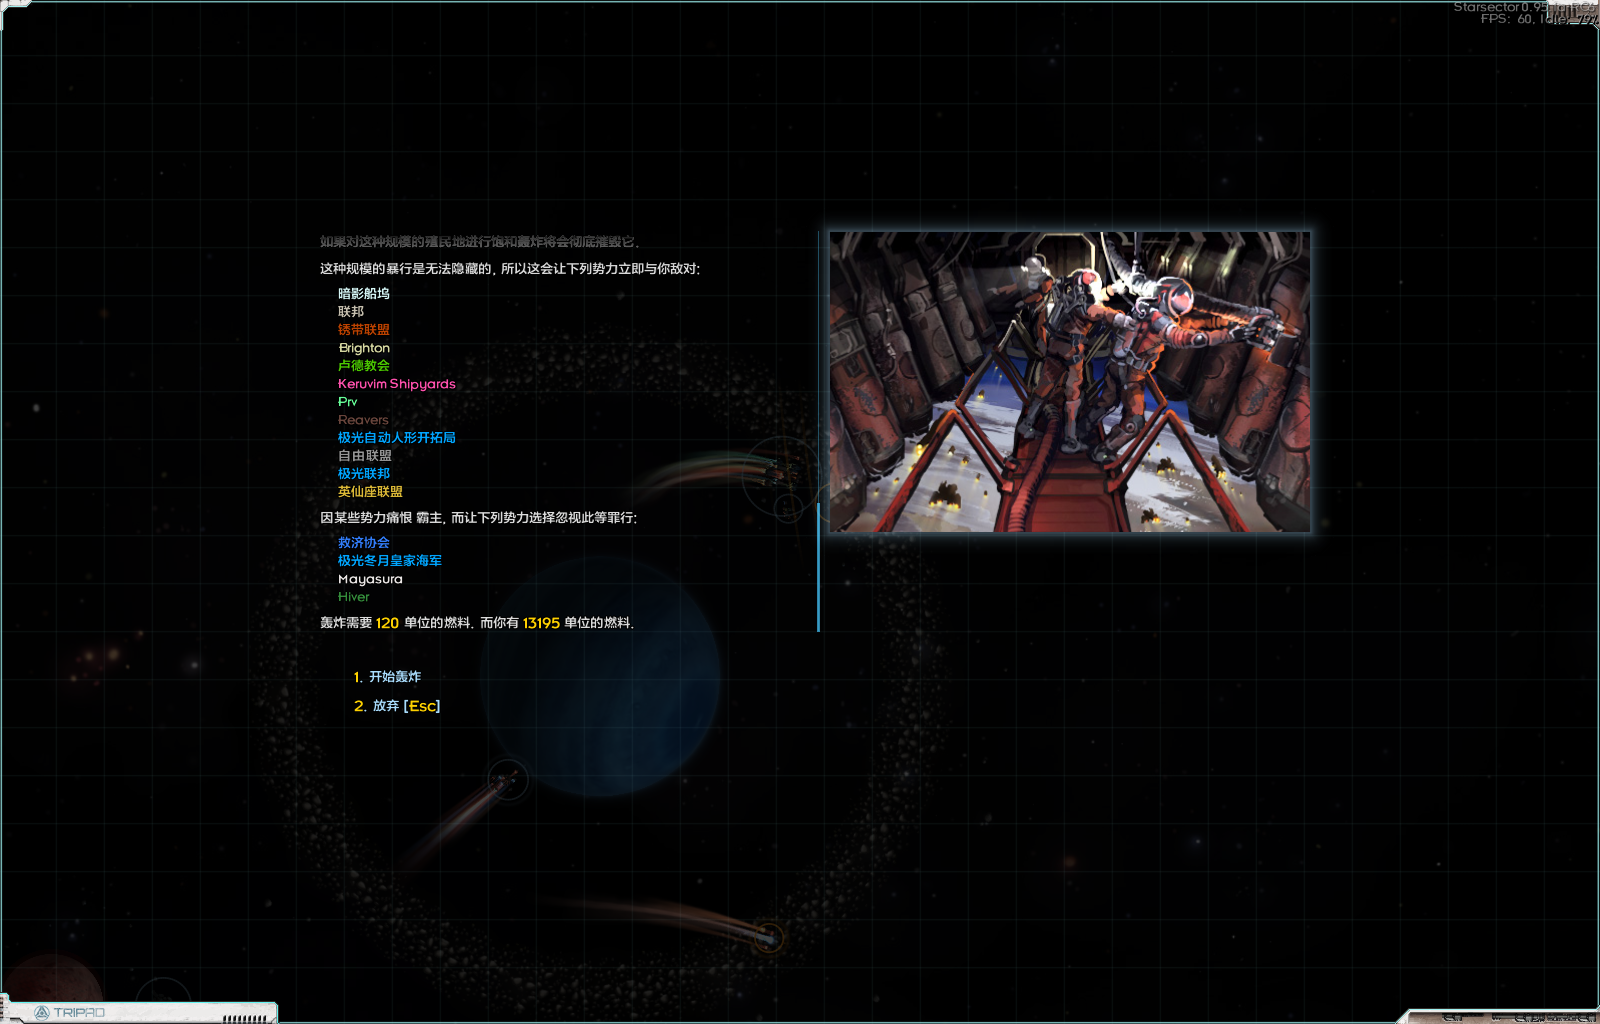The height and width of the screenshot is (1024, 1600).
Task: Select the 卢德教会 faction entry
Action: 364,365
